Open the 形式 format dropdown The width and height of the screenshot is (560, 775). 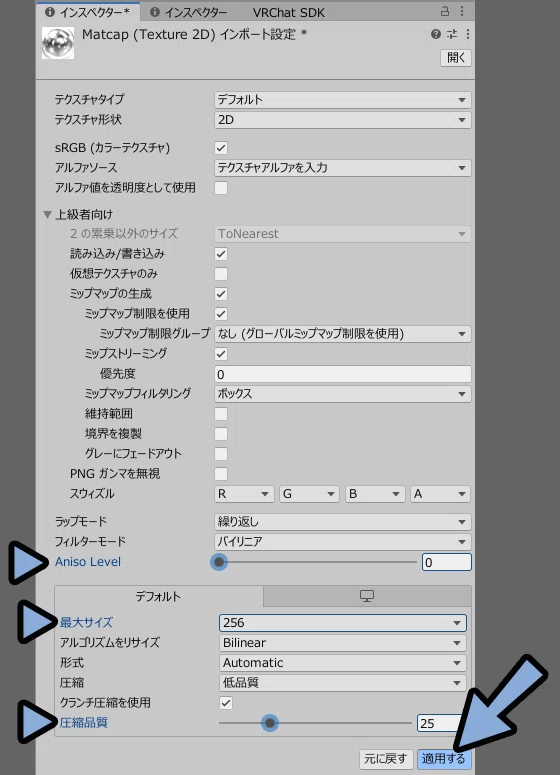(x=343, y=663)
